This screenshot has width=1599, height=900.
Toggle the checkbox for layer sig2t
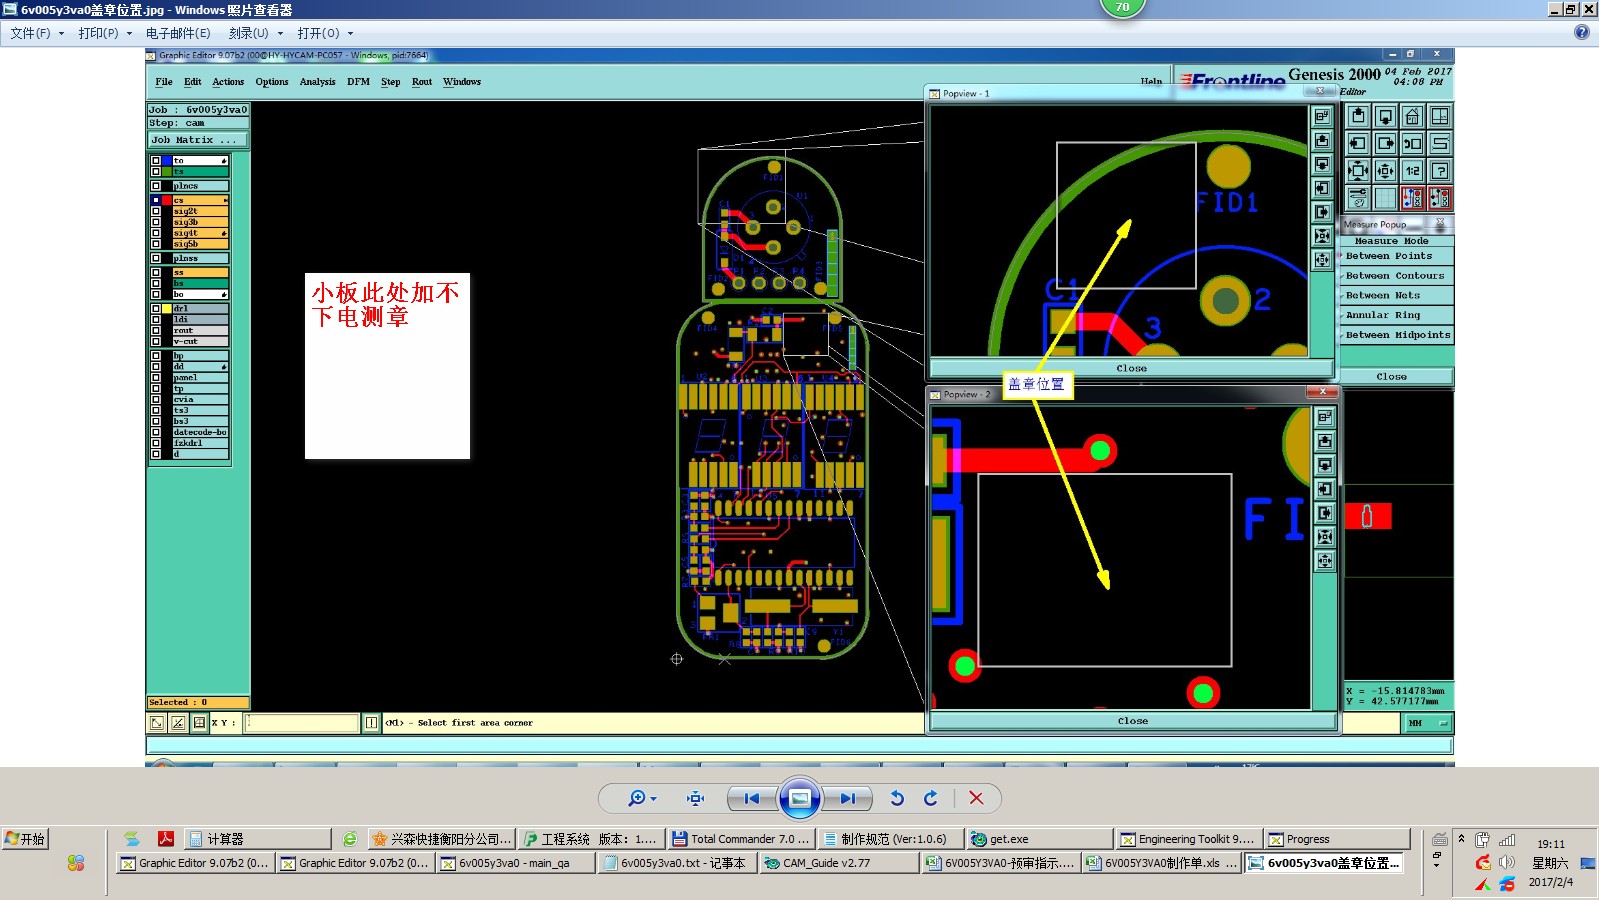point(156,211)
